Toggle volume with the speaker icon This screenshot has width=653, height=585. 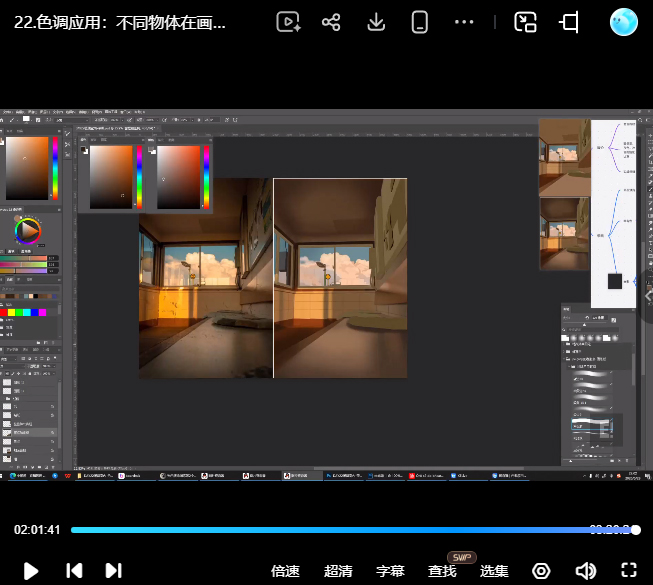(x=586, y=571)
